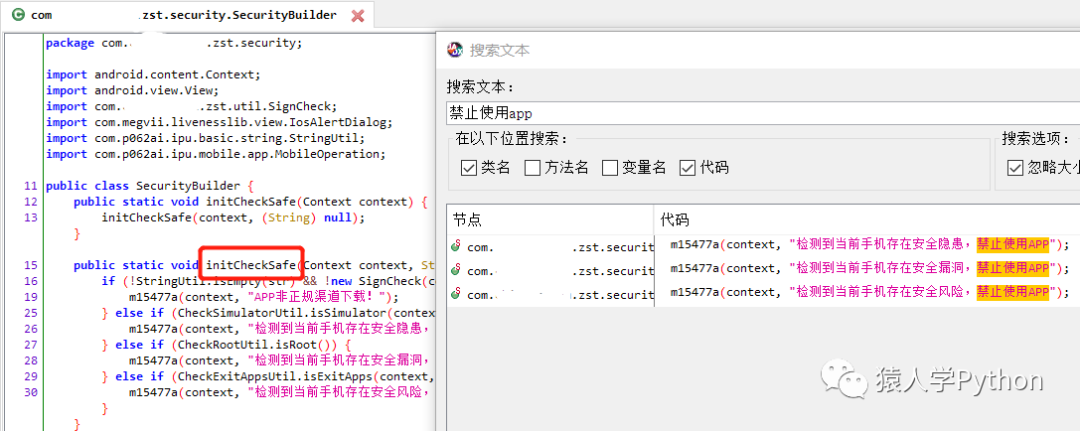Click the search text input field
The height and width of the screenshot is (431, 1080).
pyautogui.click(x=763, y=113)
